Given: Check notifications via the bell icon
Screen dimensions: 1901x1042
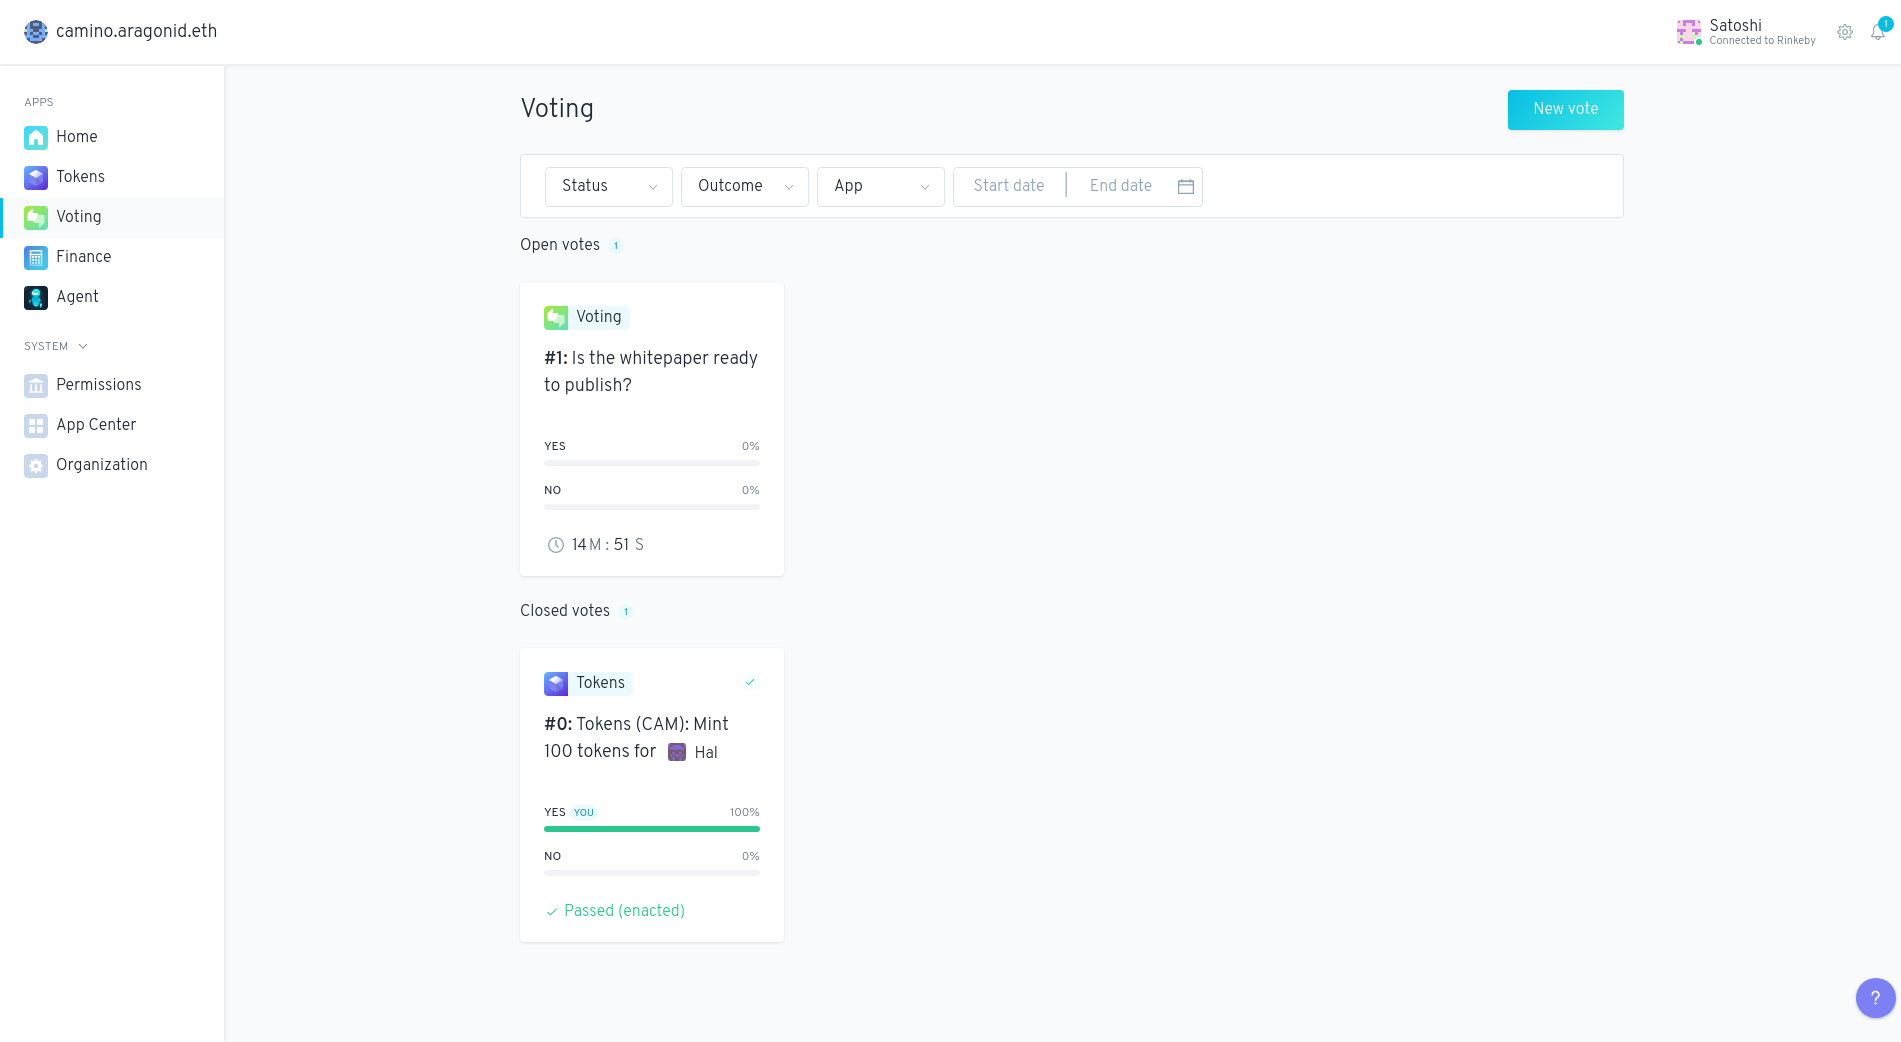Looking at the screenshot, I should (1878, 32).
